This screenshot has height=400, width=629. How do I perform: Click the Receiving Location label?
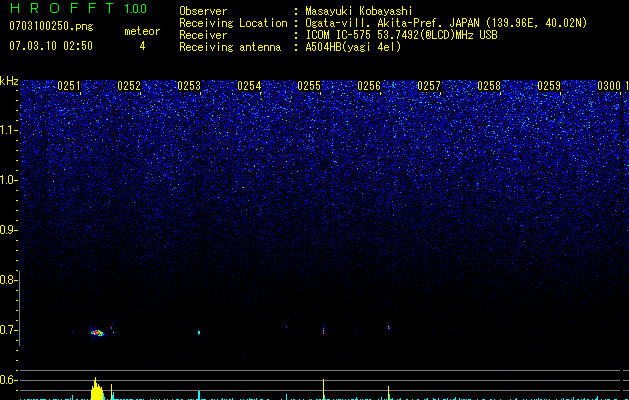click(x=233, y=23)
